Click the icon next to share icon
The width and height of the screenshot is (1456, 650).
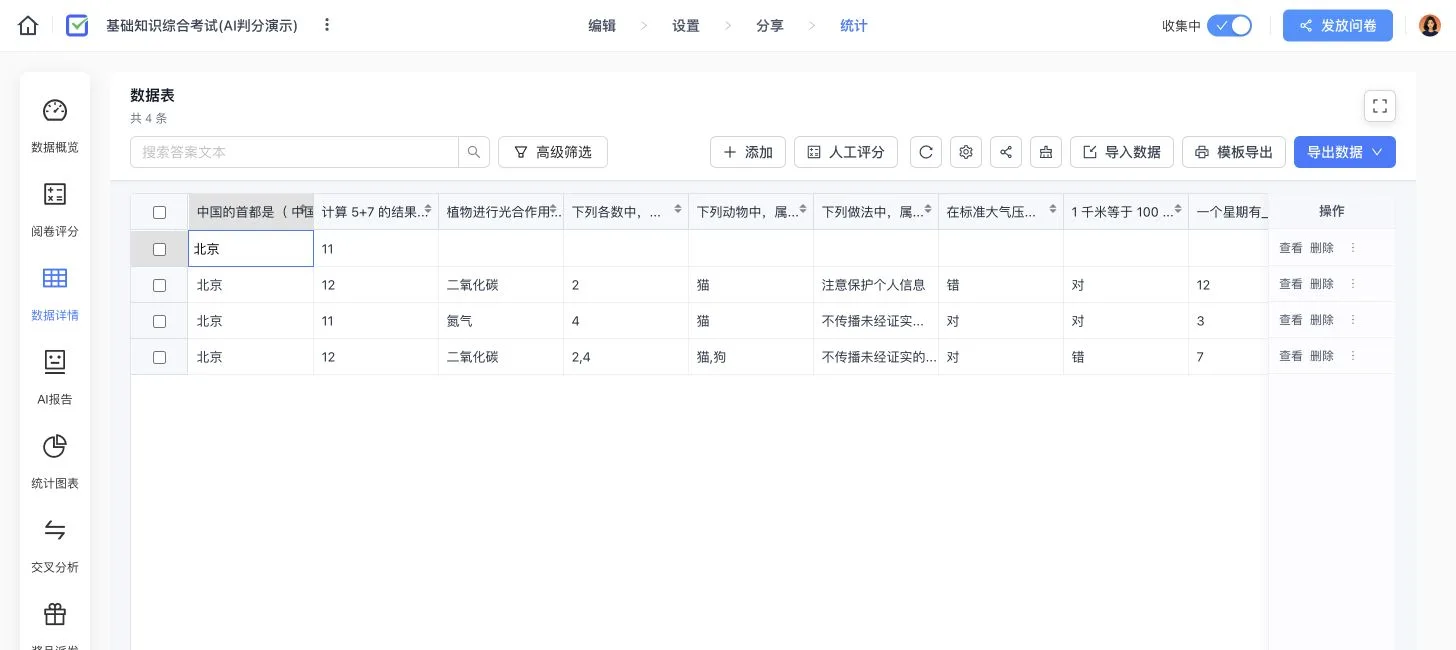pyautogui.click(x=1046, y=152)
